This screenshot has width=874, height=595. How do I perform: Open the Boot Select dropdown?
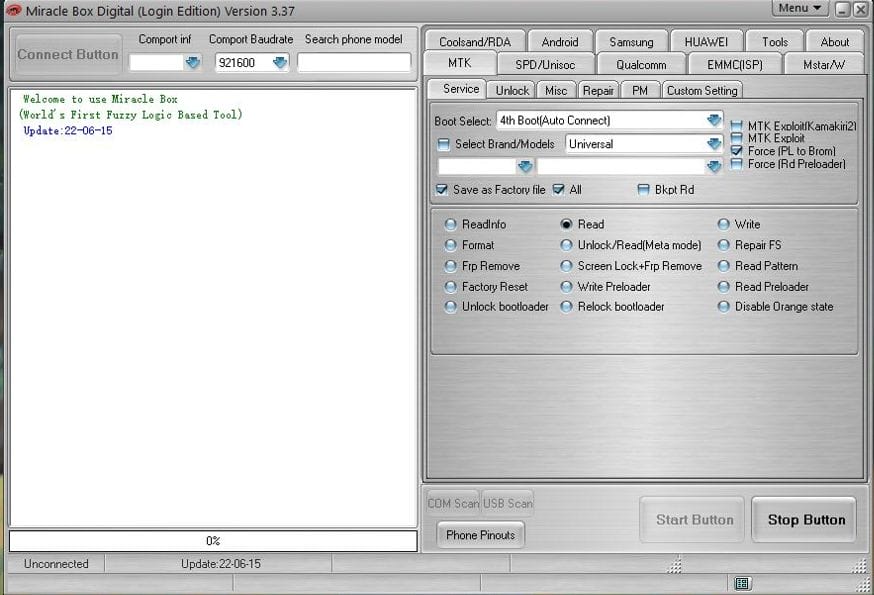coord(713,119)
